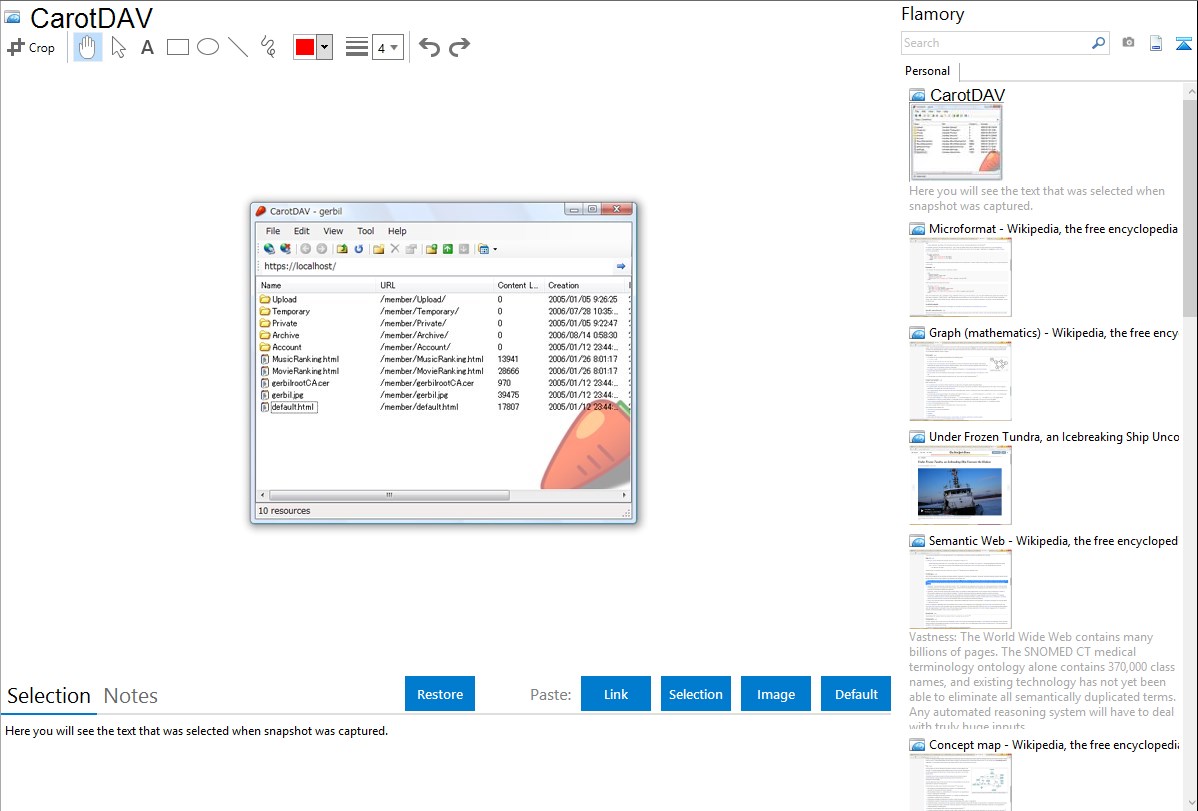1198x811 pixels.
Task: Click the Concept map snapshot title
Action: pyautogui.click(x=1054, y=744)
